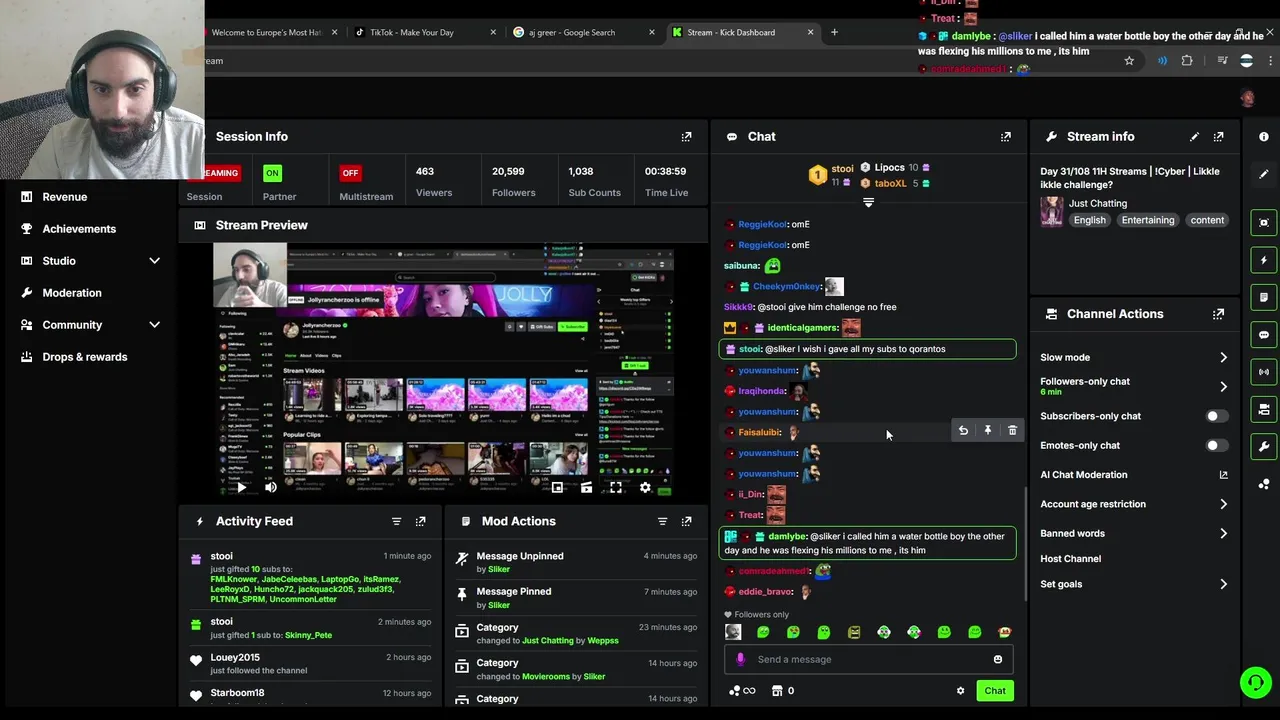Mute the stream preview volume
Viewport: 1280px width, 720px height.
click(270, 487)
